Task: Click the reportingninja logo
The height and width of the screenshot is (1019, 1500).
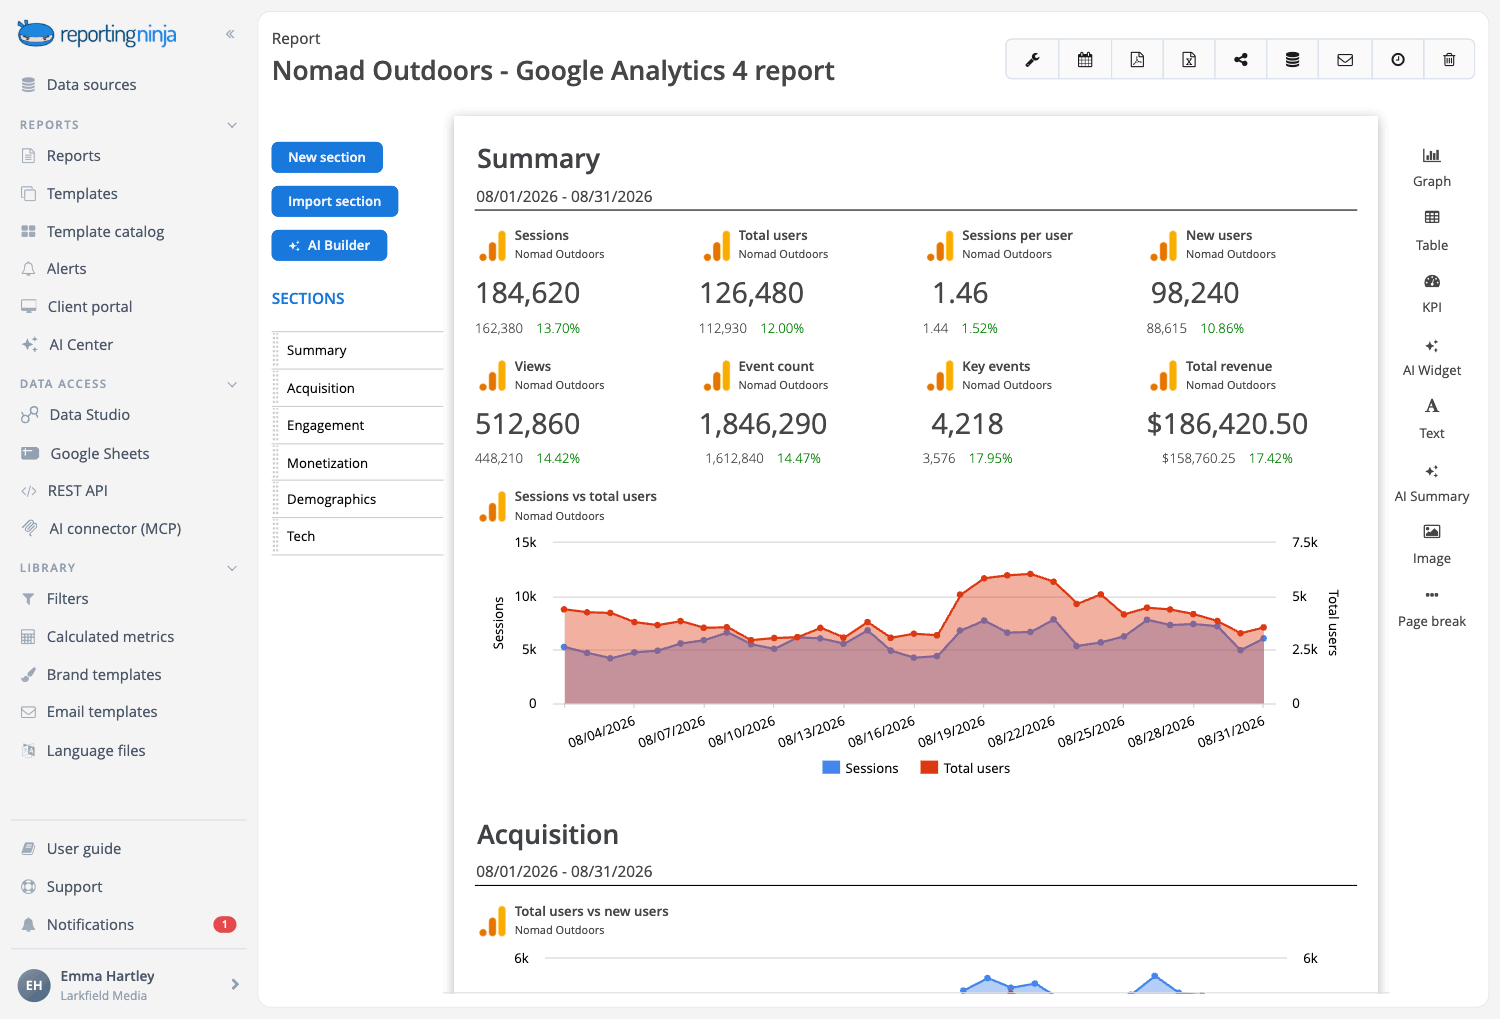Action: tap(97, 34)
